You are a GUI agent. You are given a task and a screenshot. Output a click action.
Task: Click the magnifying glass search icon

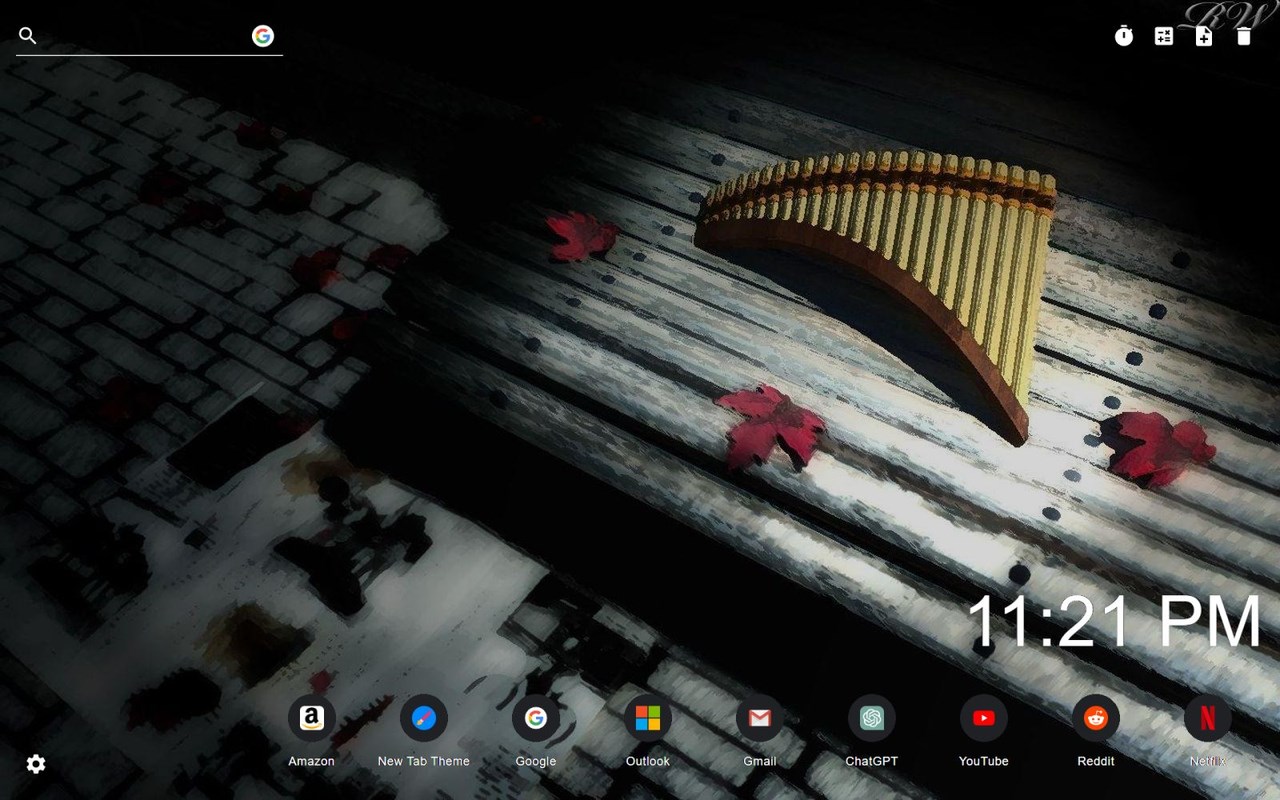click(27, 35)
